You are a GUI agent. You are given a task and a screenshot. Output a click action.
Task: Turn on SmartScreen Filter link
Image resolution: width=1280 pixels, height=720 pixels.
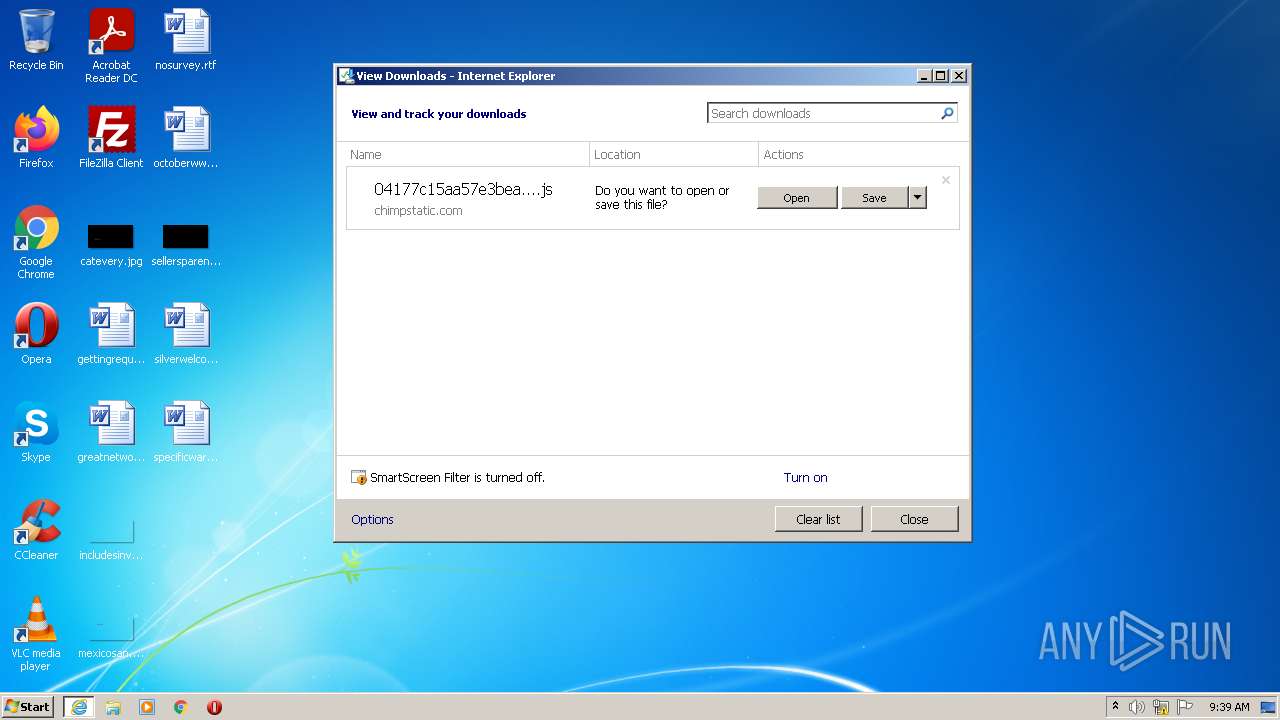pyautogui.click(x=806, y=478)
